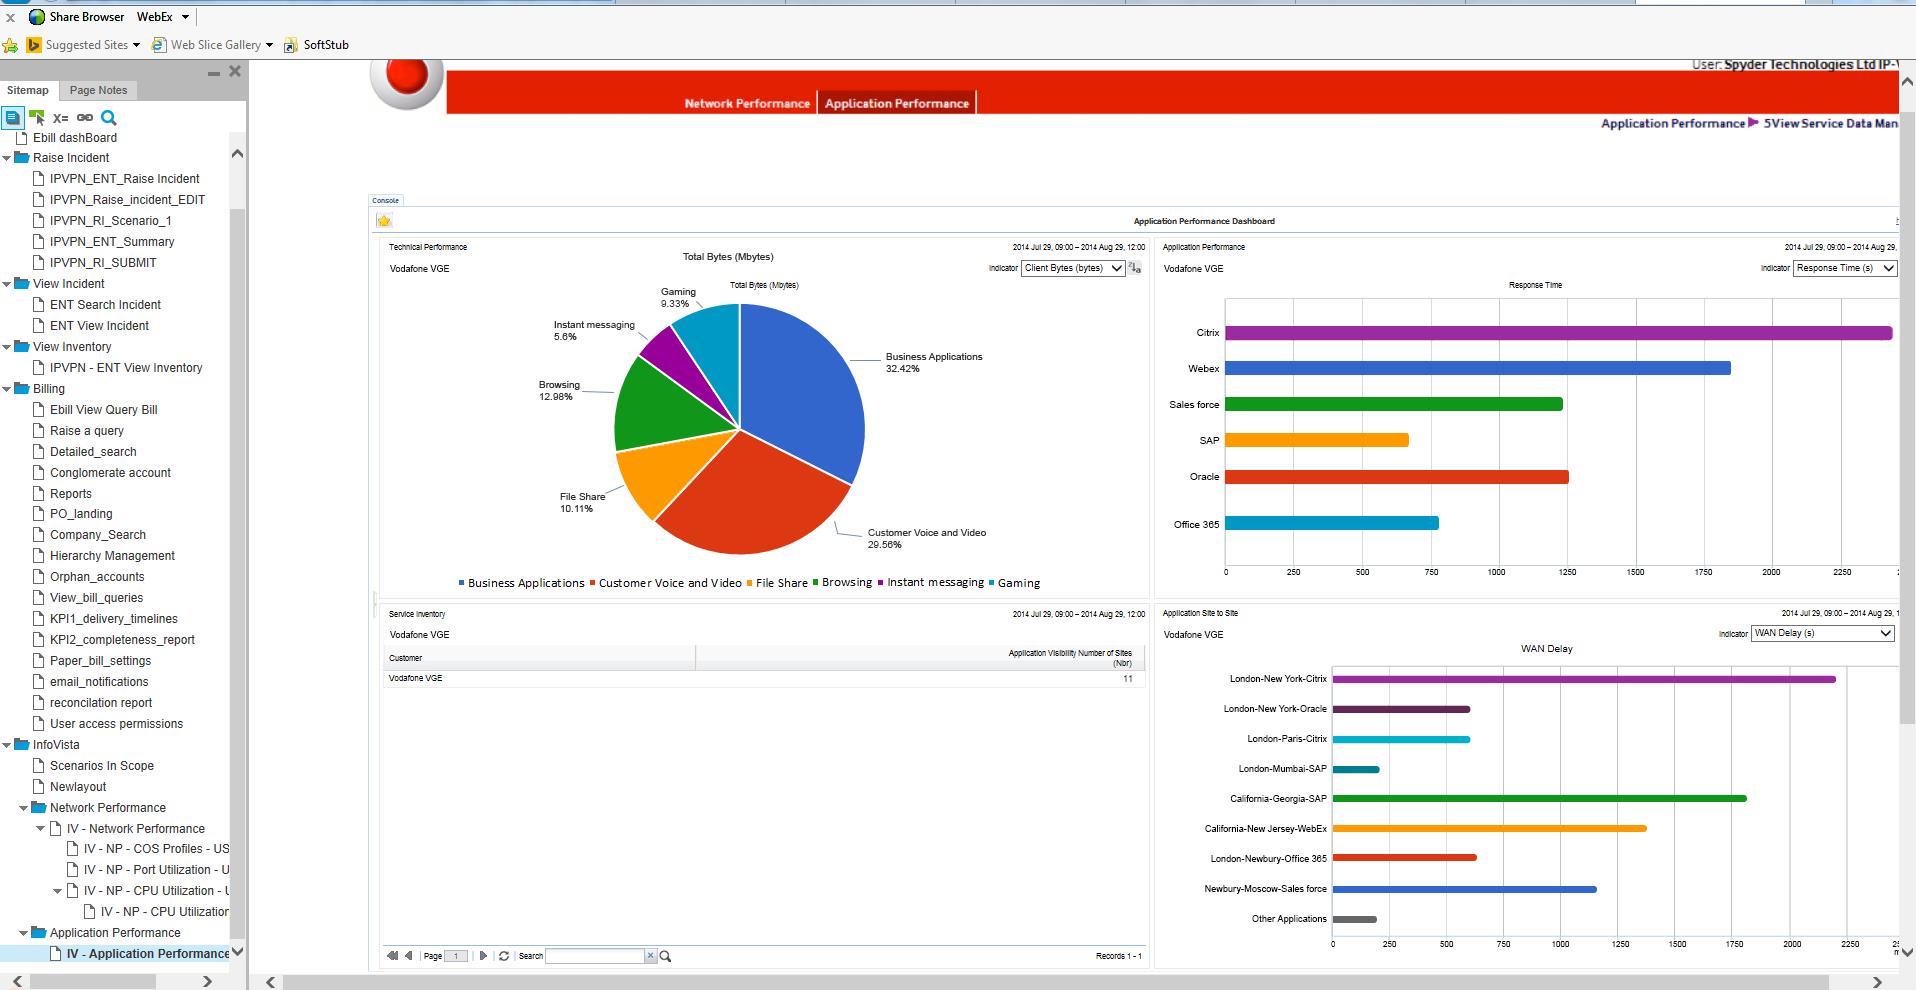The image size is (1916, 990).
Task: Click the refresh icon in Service Inventory pager
Action: point(504,956)
